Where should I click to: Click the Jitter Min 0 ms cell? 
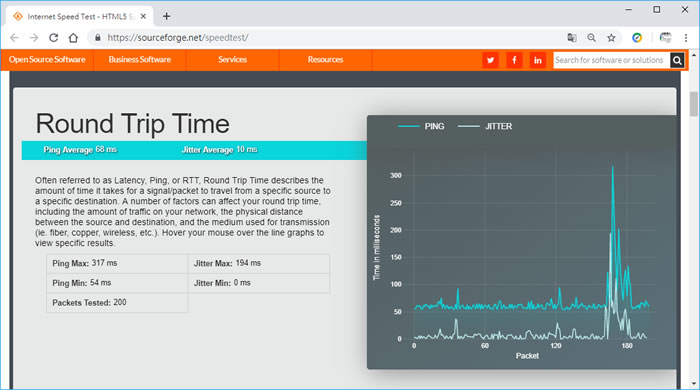(258, 283)
